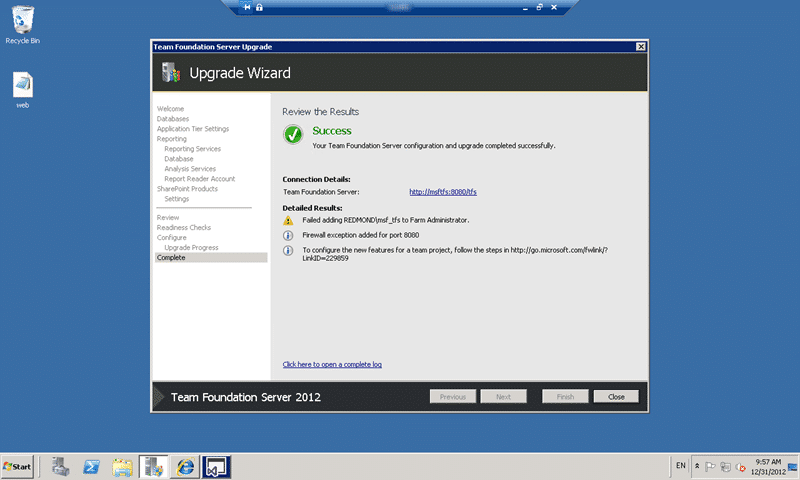
Task: Show hidden tray icons arrow
Action: point(697,466)
